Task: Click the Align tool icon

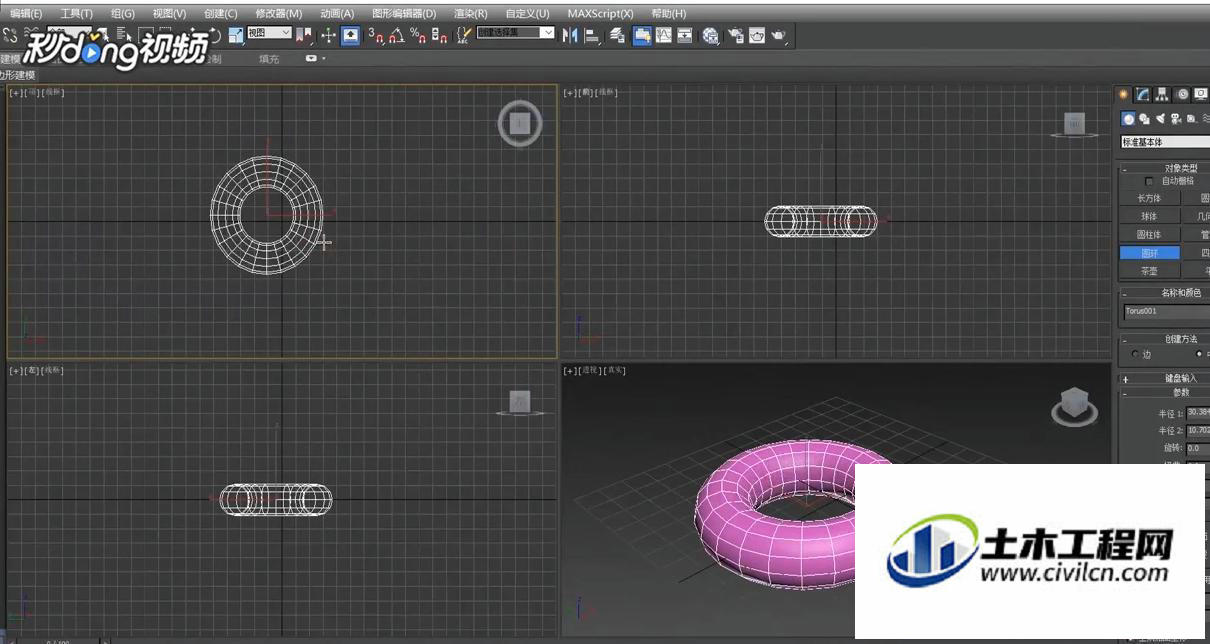Action: 592,35
